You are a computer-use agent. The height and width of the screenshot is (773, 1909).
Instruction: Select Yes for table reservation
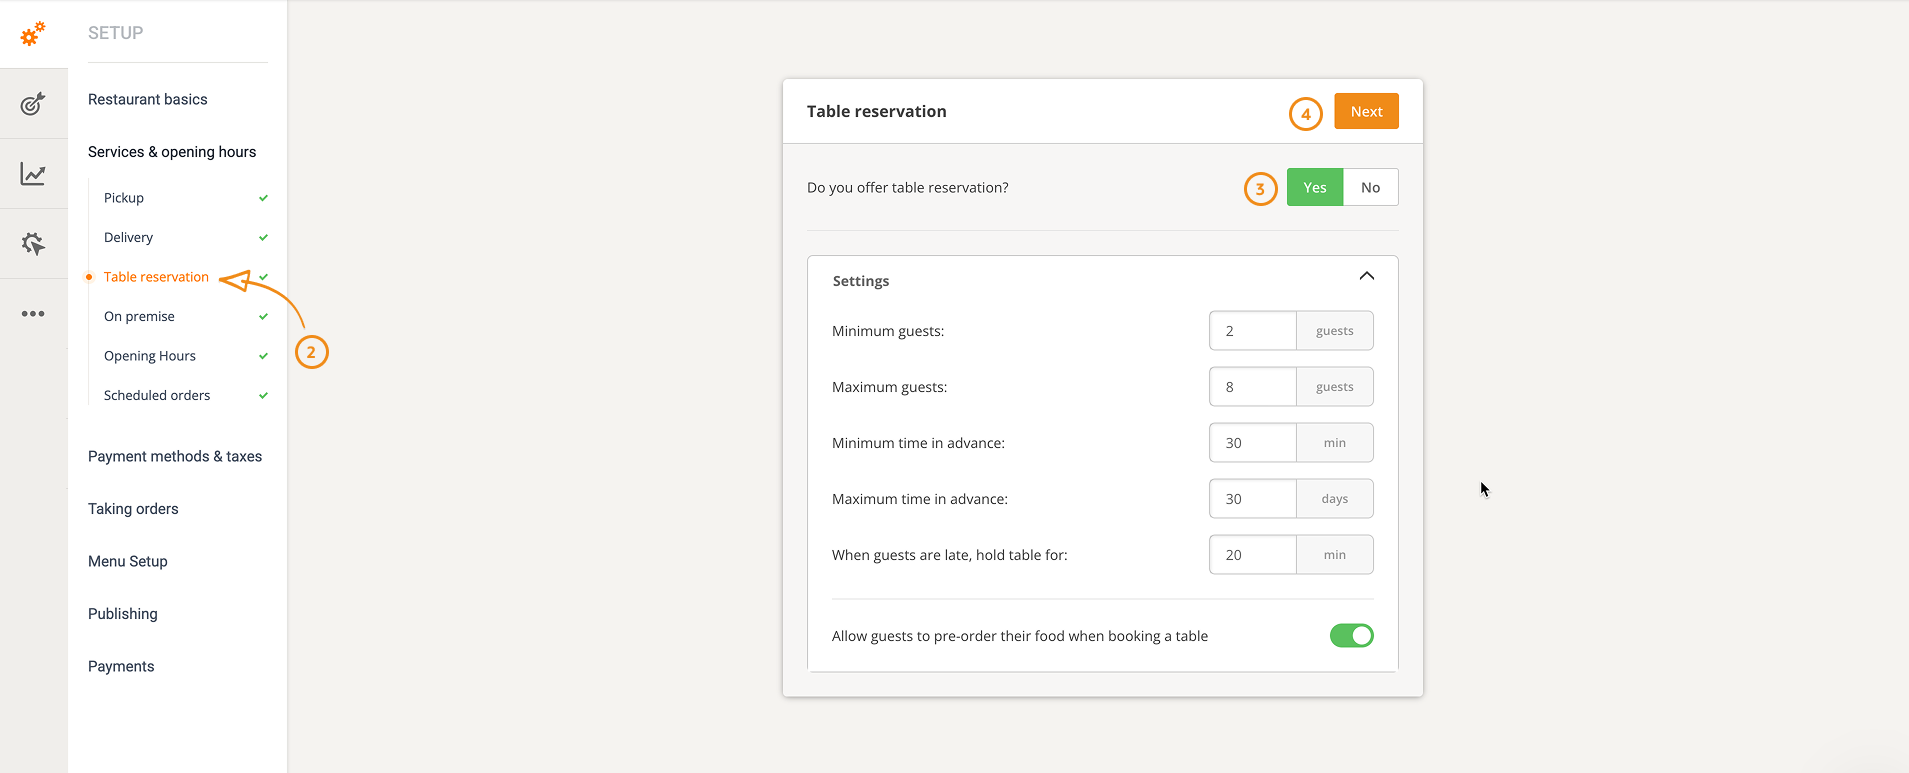click(1314, 188)
